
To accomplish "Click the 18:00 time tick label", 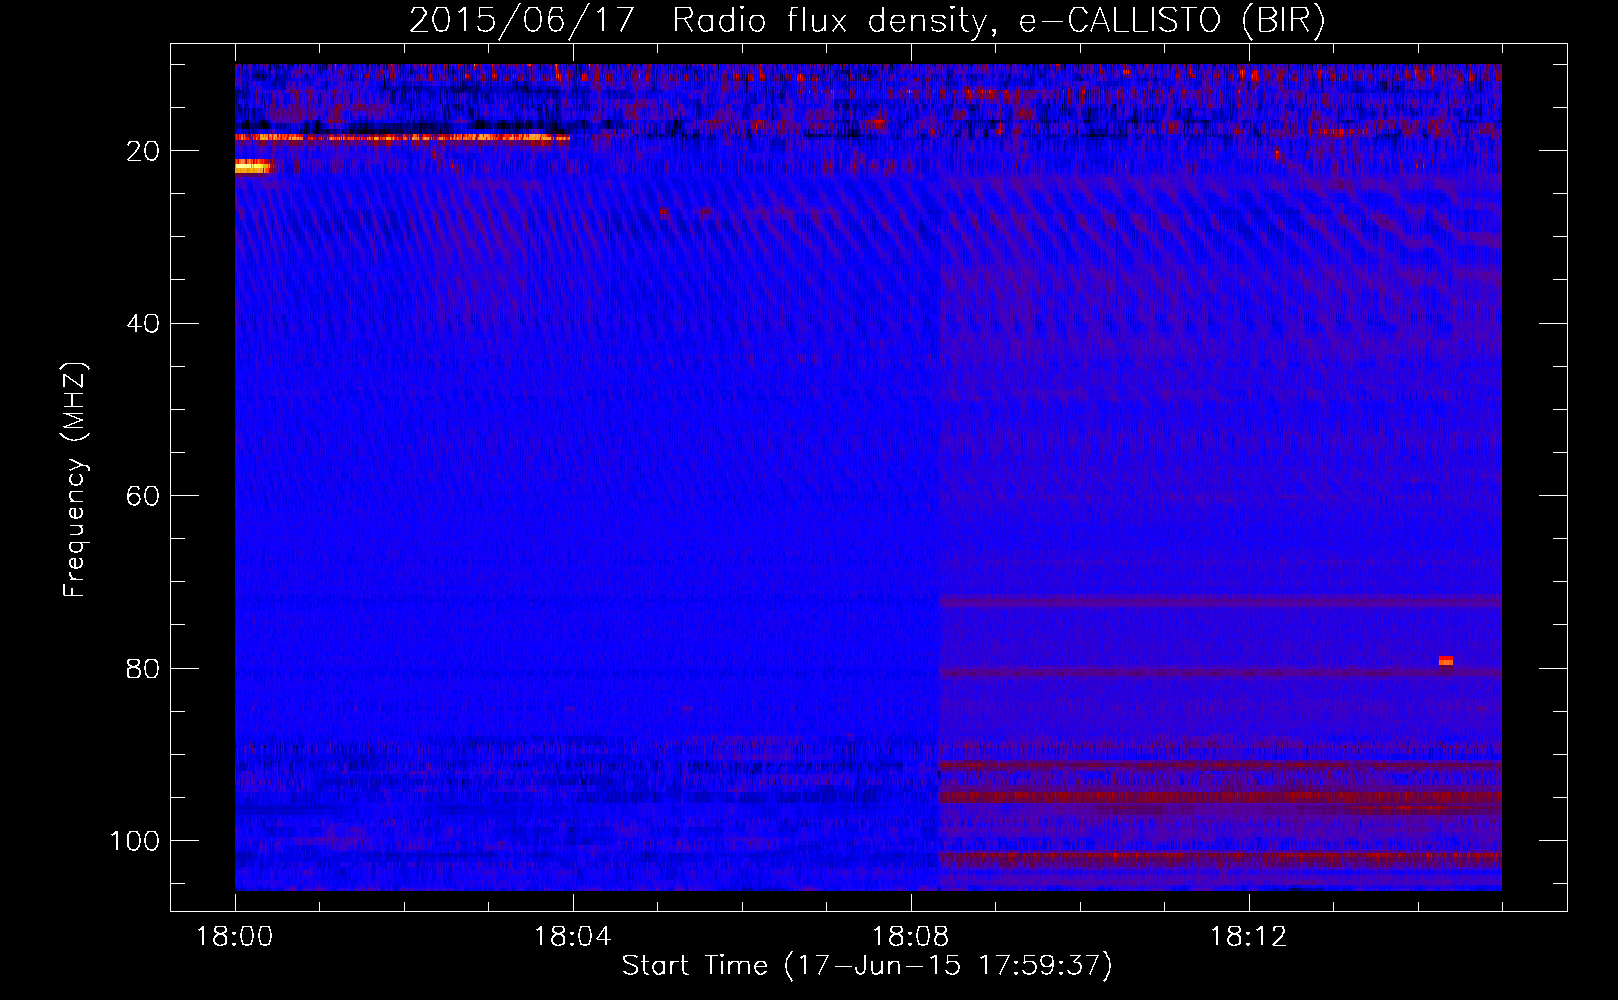I will tap(235, 937).
